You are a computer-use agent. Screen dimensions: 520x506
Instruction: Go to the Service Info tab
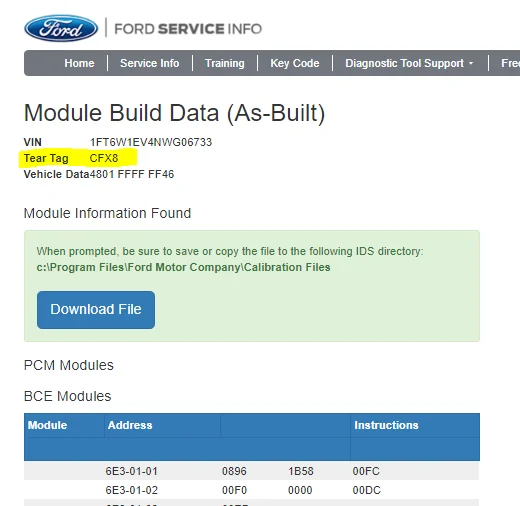click(150, 63)
